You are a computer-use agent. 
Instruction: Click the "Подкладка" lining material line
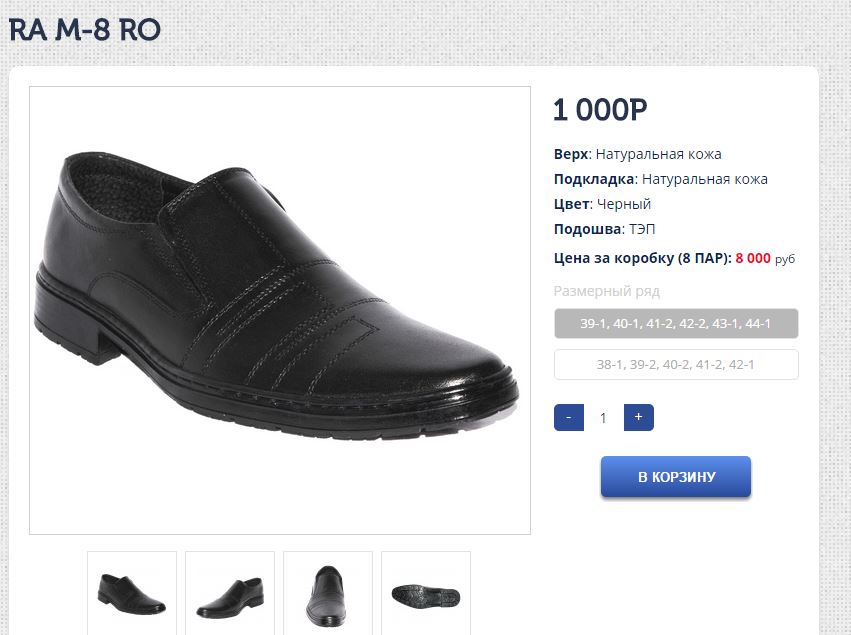click(x=660, y=179)
